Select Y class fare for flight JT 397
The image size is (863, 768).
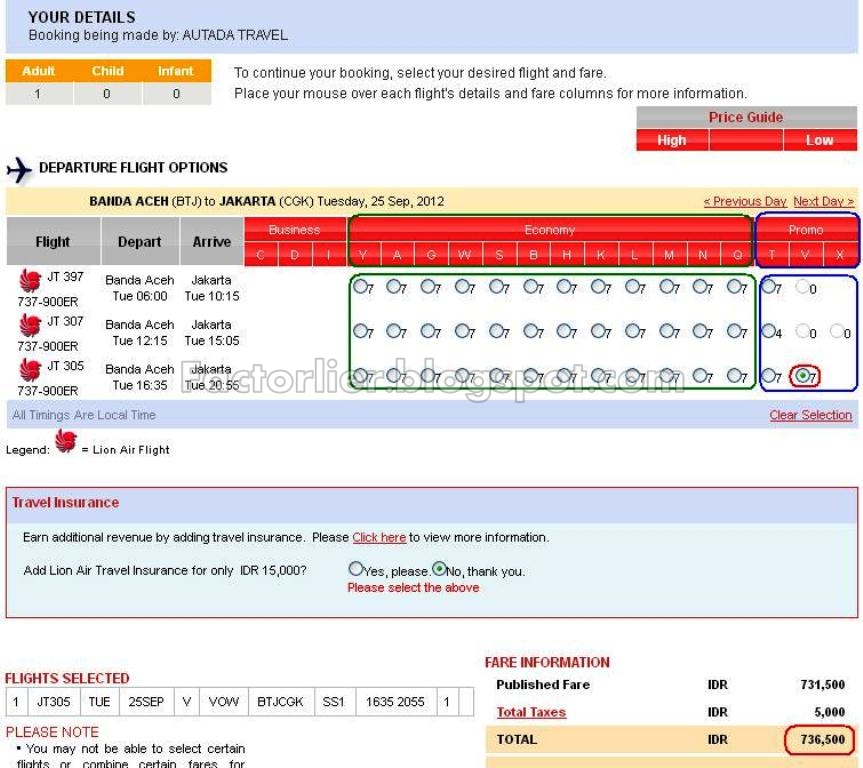tap(361, 286)
